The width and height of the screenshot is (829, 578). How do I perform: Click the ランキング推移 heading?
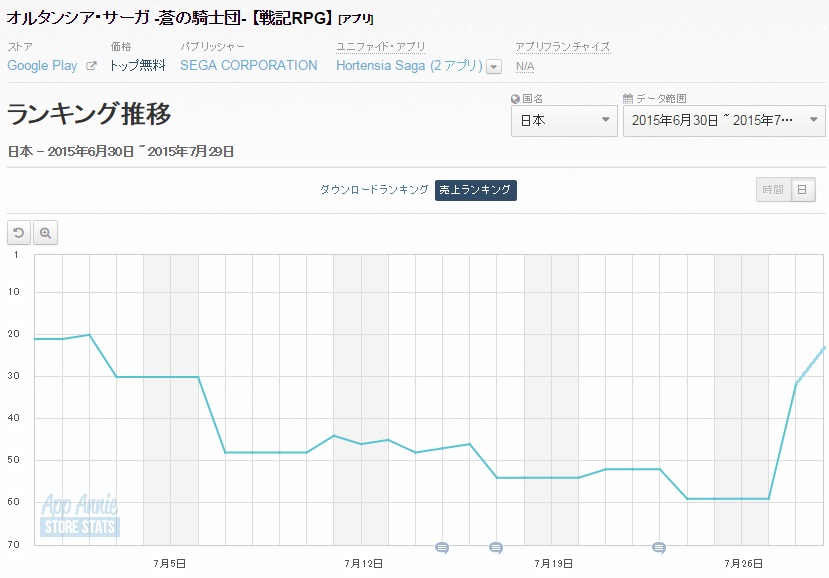tap(89, 114)
